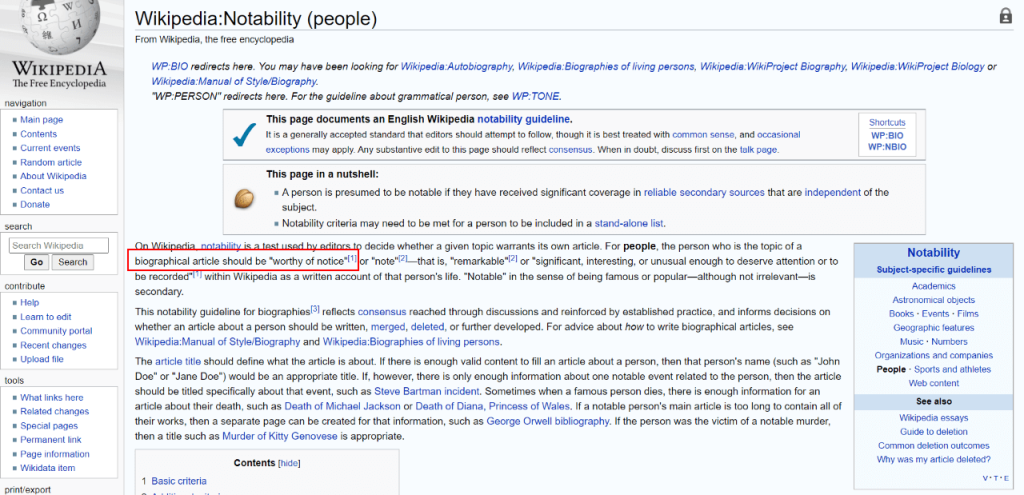
Task: Open Common deletion outcomes link
Action: pyautogui.click(x=933, y=445)
